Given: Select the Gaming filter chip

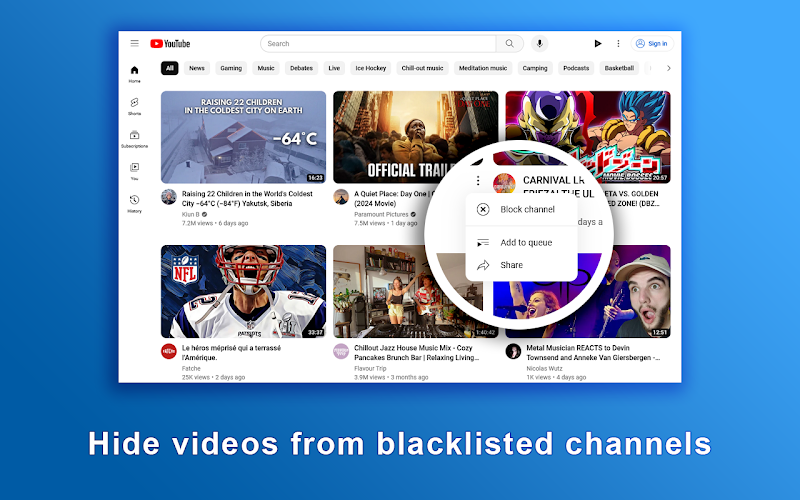Looking at the screenshot, I should (x=231, y=68).
